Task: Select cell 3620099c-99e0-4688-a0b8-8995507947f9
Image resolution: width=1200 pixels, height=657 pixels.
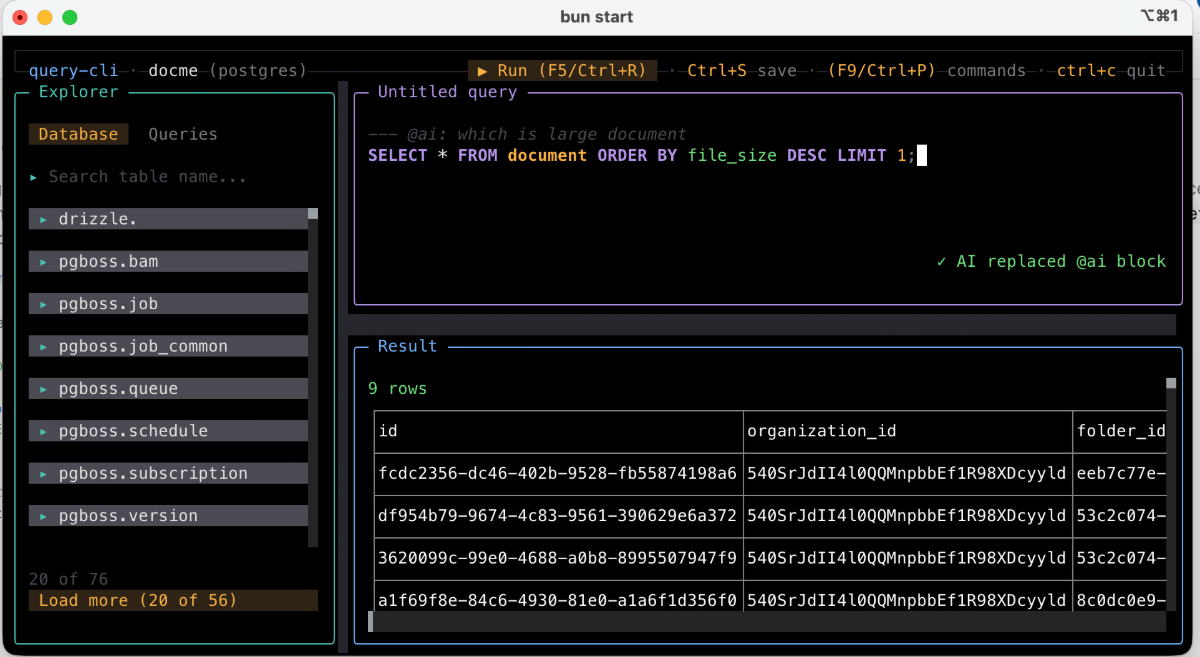Action: point(558,558)
